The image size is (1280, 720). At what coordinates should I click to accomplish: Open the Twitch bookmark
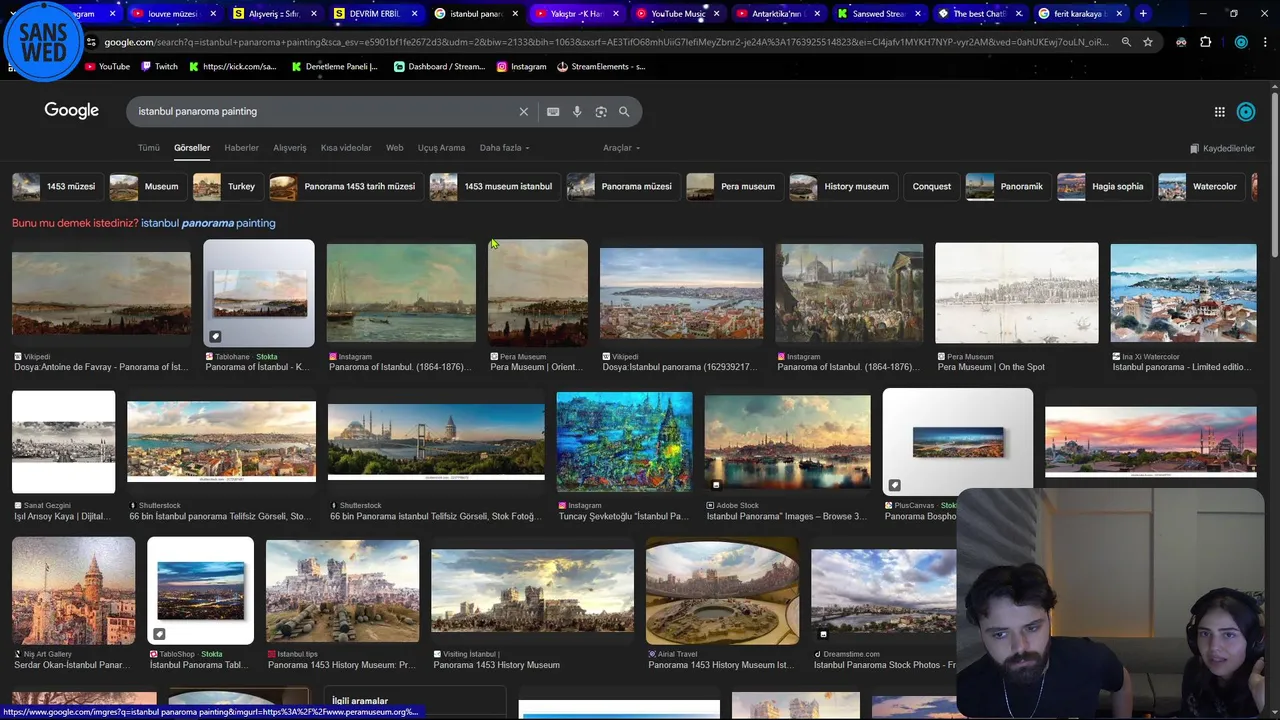(160, 67)
